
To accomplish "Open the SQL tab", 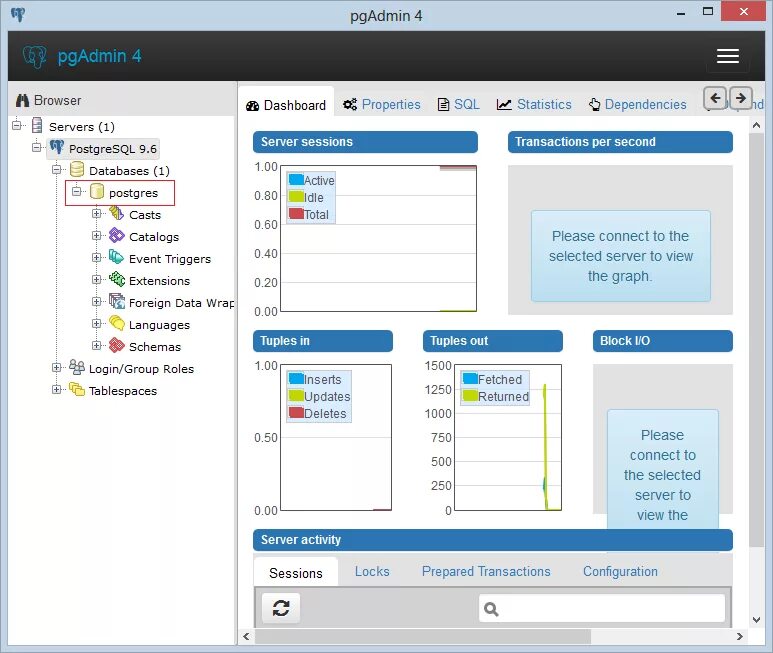I will [x=459, y=104].
